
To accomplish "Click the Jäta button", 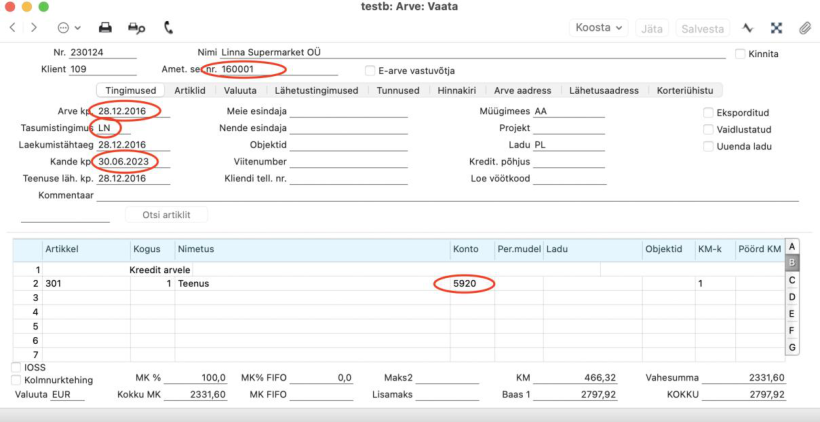I will 652,28.
